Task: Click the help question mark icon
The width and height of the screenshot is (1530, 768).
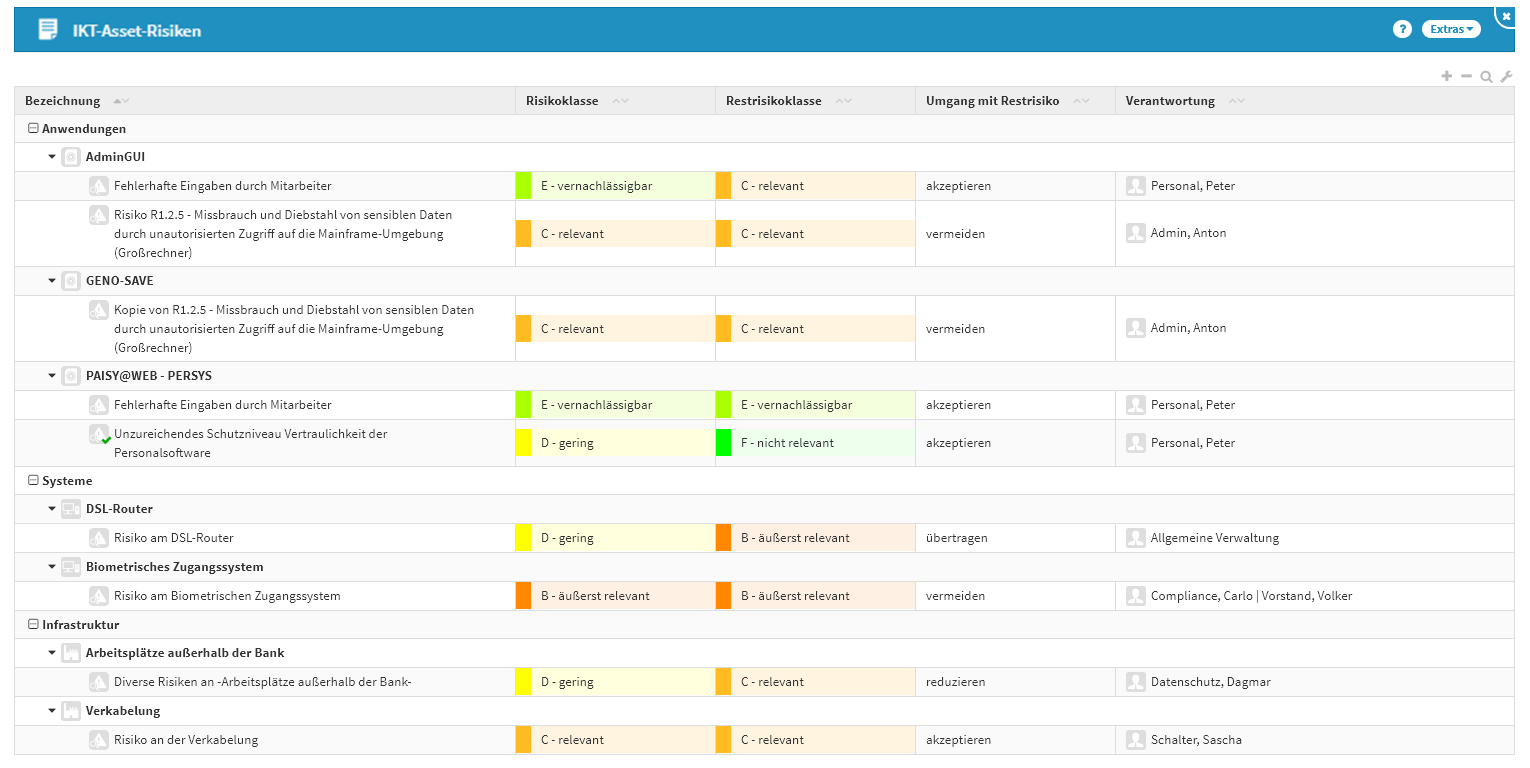Action: tap(1402, 29)
